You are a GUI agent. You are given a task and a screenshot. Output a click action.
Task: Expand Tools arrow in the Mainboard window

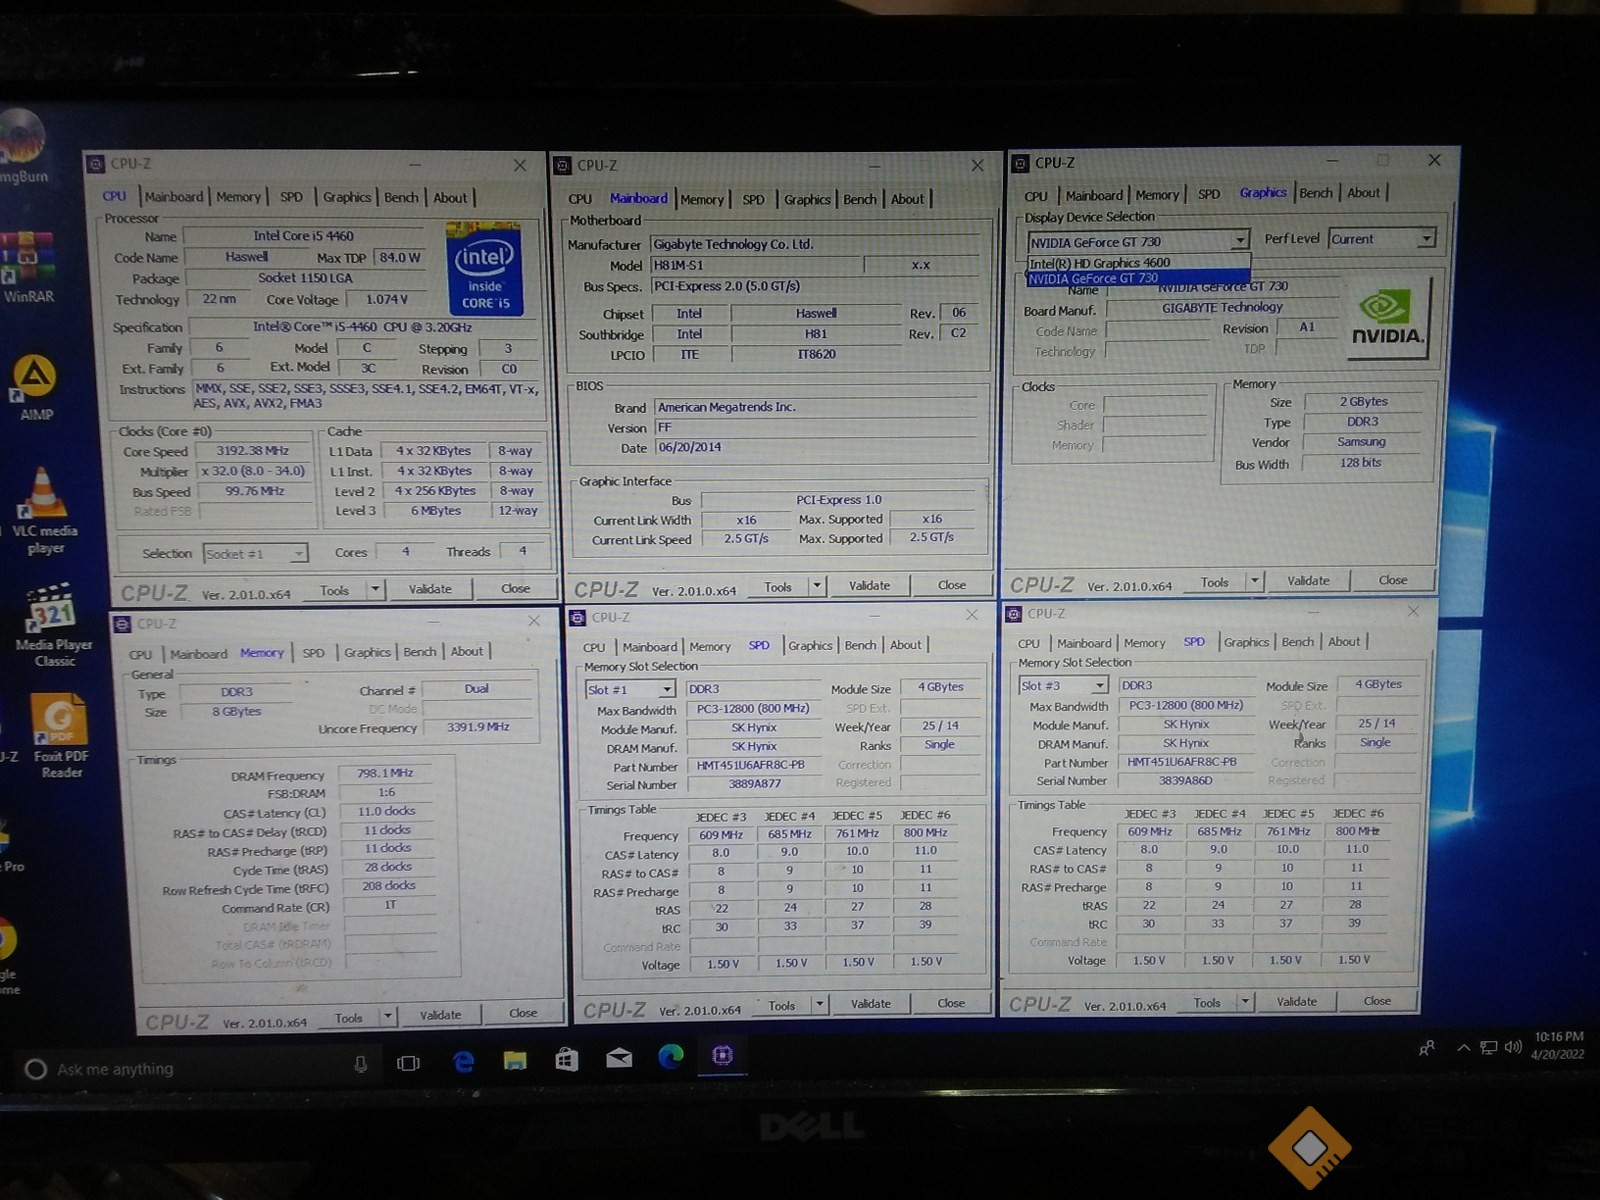[817, 586]
